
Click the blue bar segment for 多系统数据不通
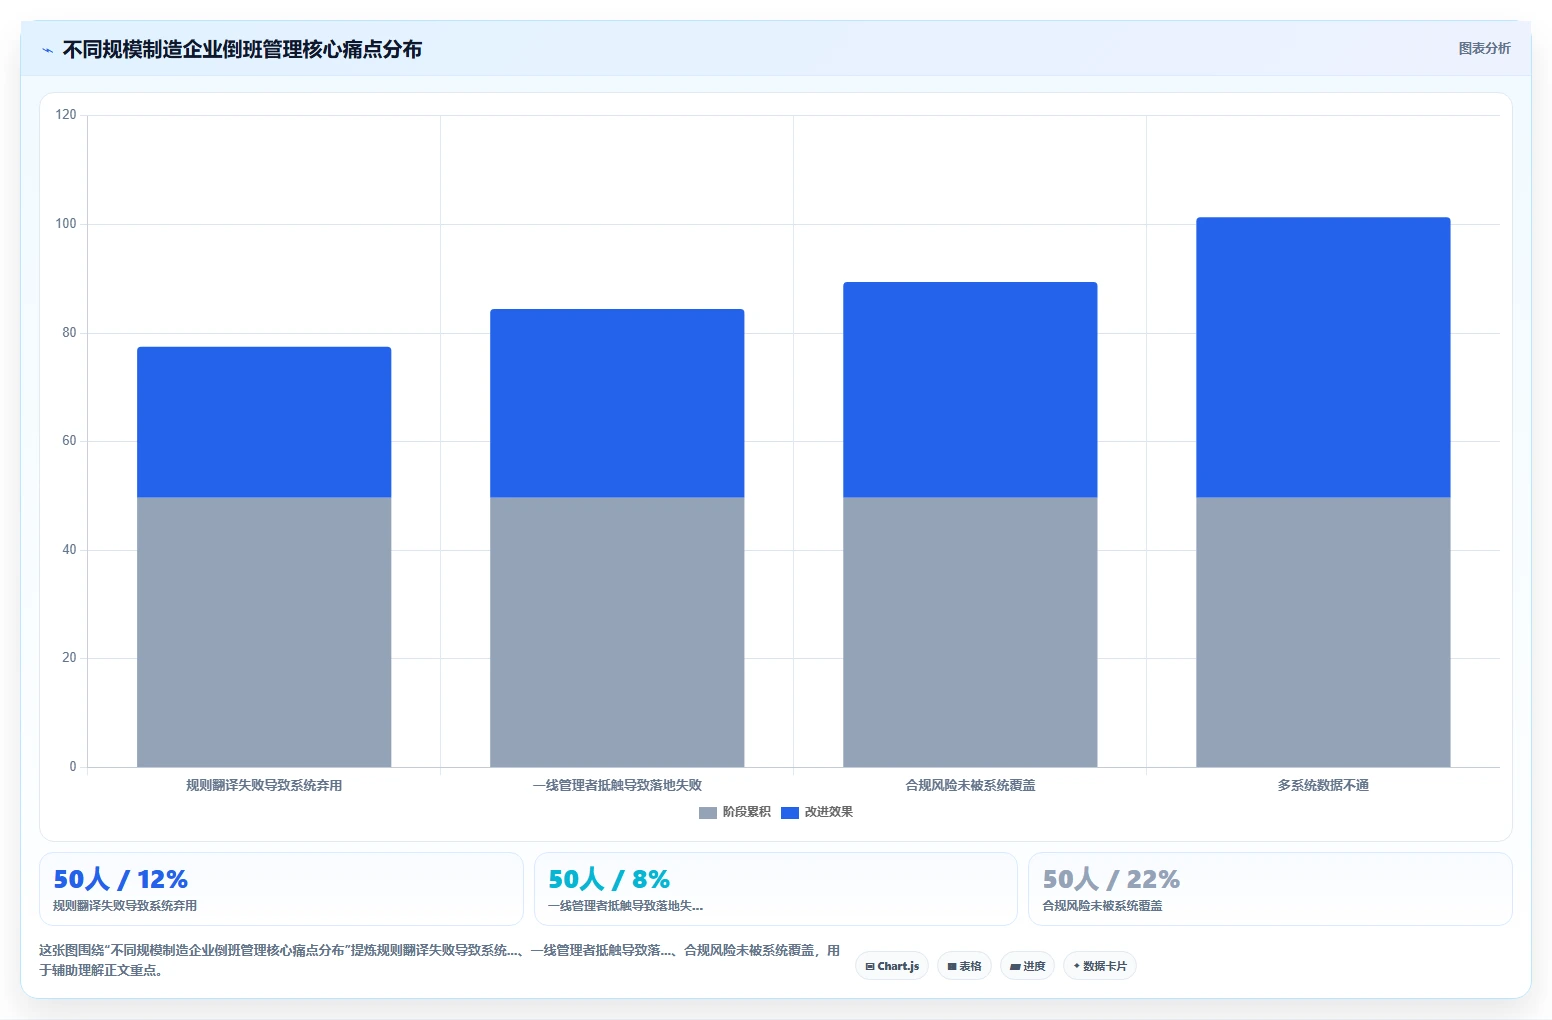pos(1323,357)
